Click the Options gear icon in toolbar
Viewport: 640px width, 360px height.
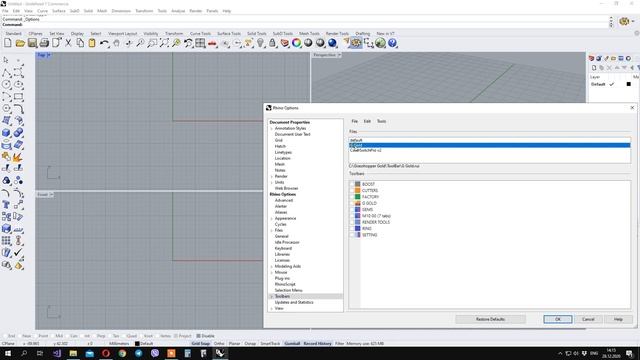[356, 43]
